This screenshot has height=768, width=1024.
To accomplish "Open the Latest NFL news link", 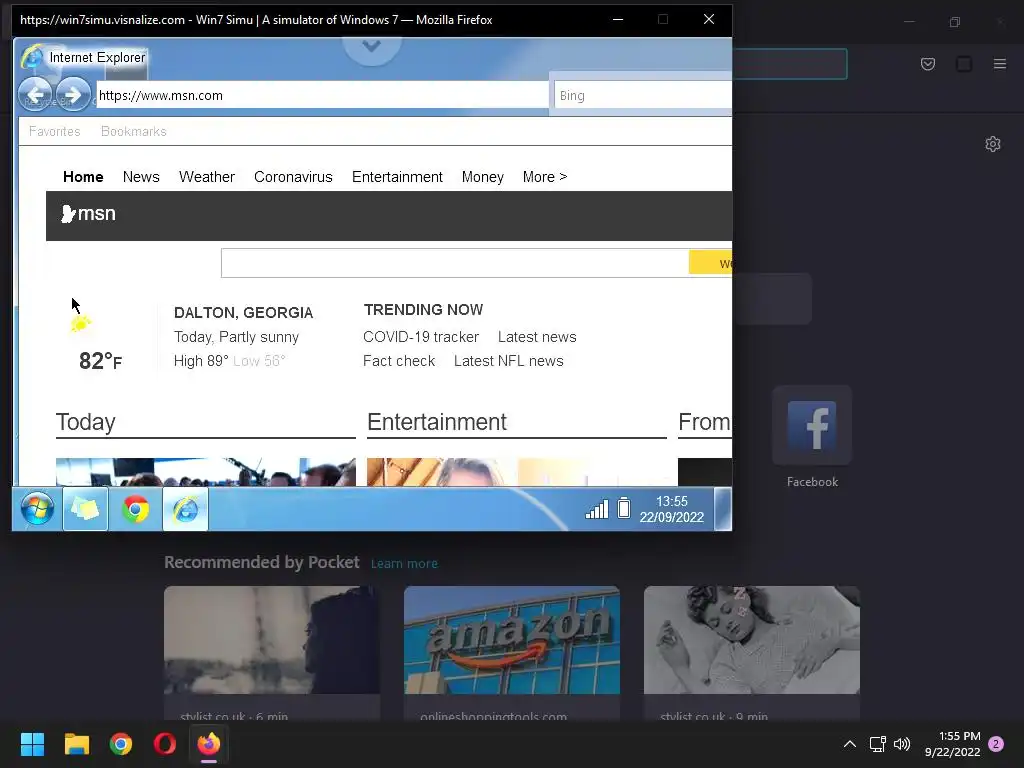I will coord(509,361).
